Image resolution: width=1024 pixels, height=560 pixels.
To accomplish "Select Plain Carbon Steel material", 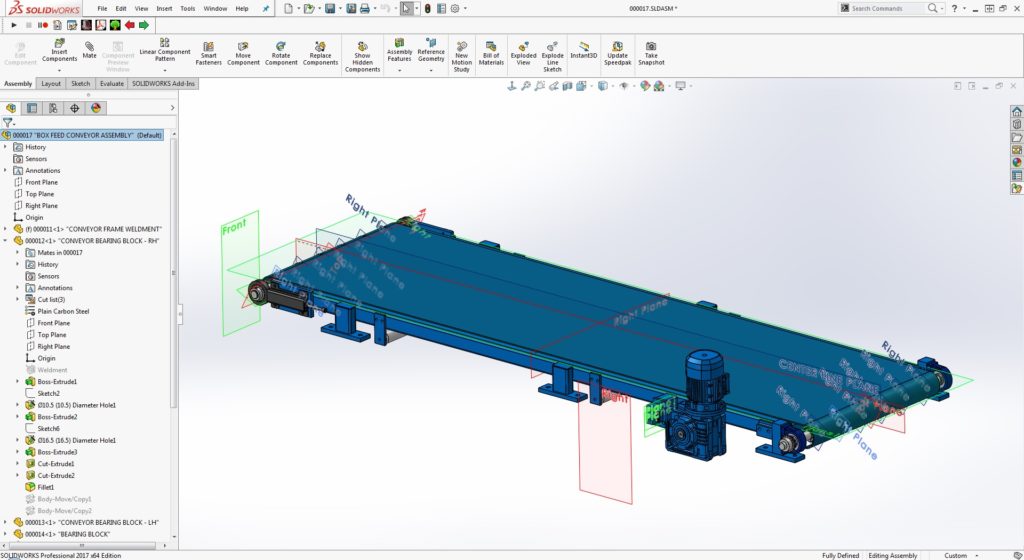I will (63, 311).
